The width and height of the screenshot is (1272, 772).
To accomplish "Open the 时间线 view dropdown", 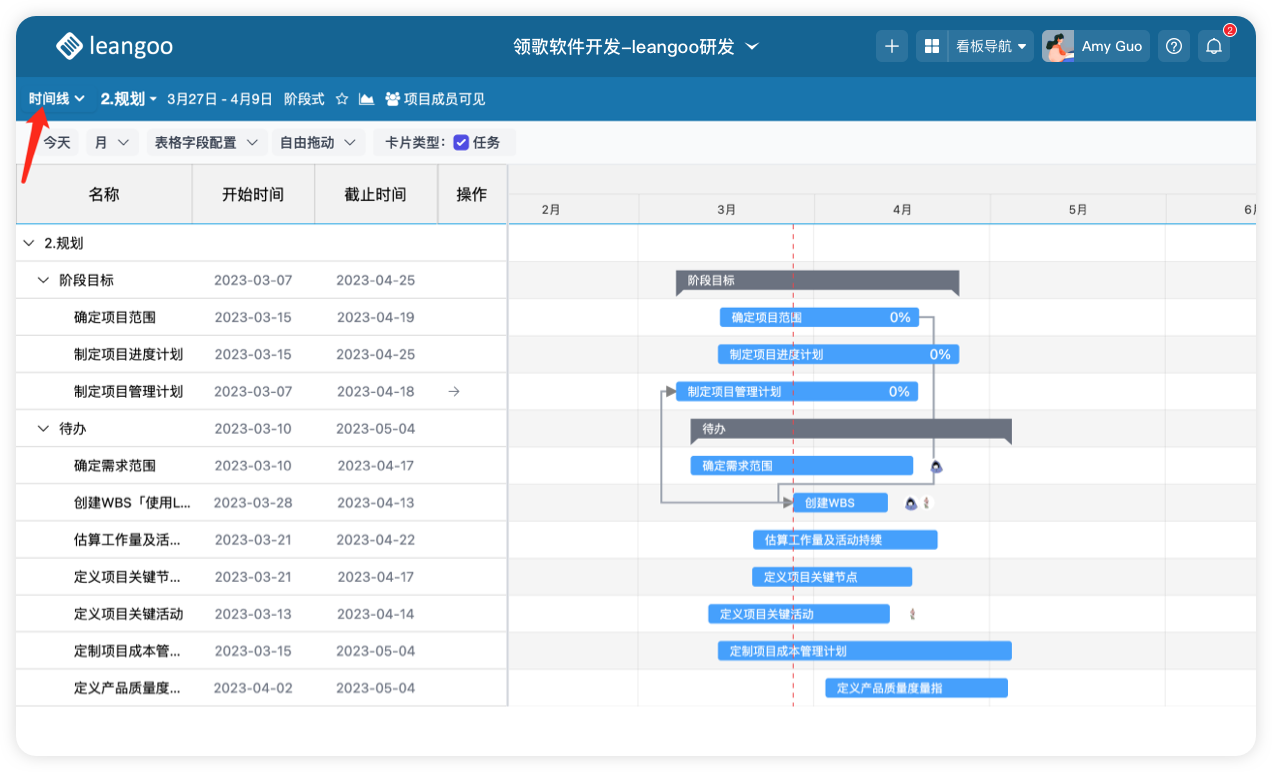I will 56,99.
